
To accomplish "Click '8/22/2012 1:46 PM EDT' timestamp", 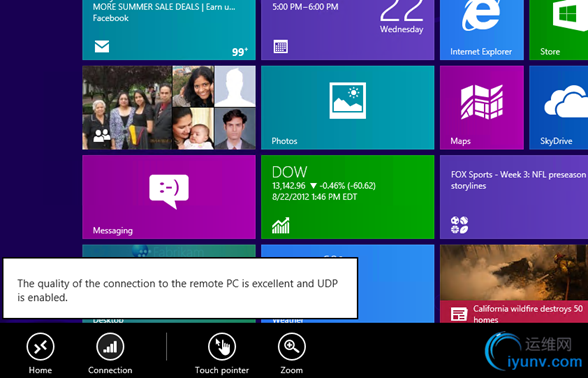I will click(x=314, y=197).
